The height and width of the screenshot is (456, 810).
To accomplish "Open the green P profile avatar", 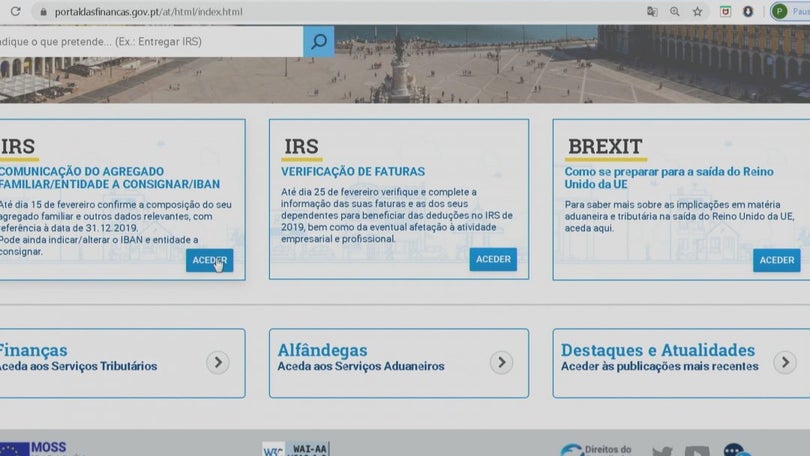I will tap(780, 11).
